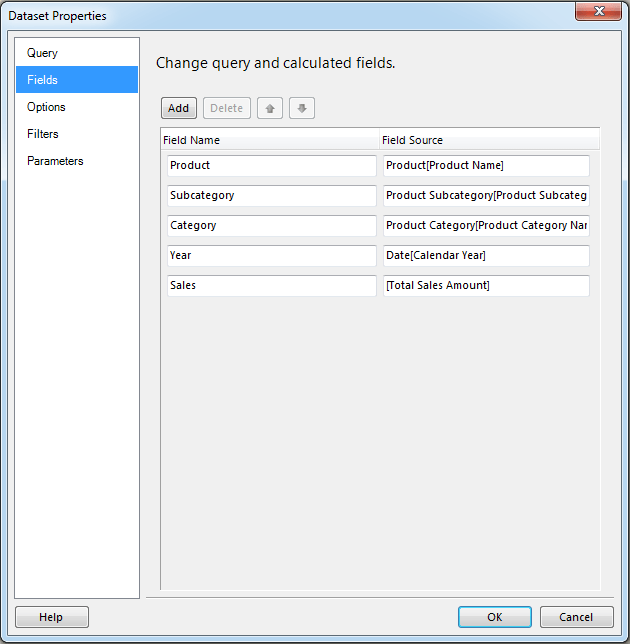Confirm changes with the OK button

point(494,617)
